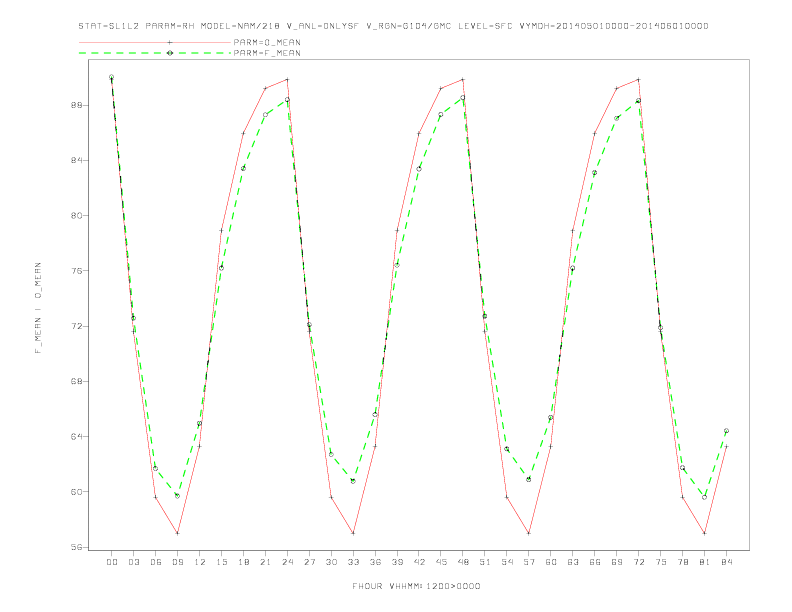
Task: Click x-axis forecast hour label 33
Action: click(353, 562)
